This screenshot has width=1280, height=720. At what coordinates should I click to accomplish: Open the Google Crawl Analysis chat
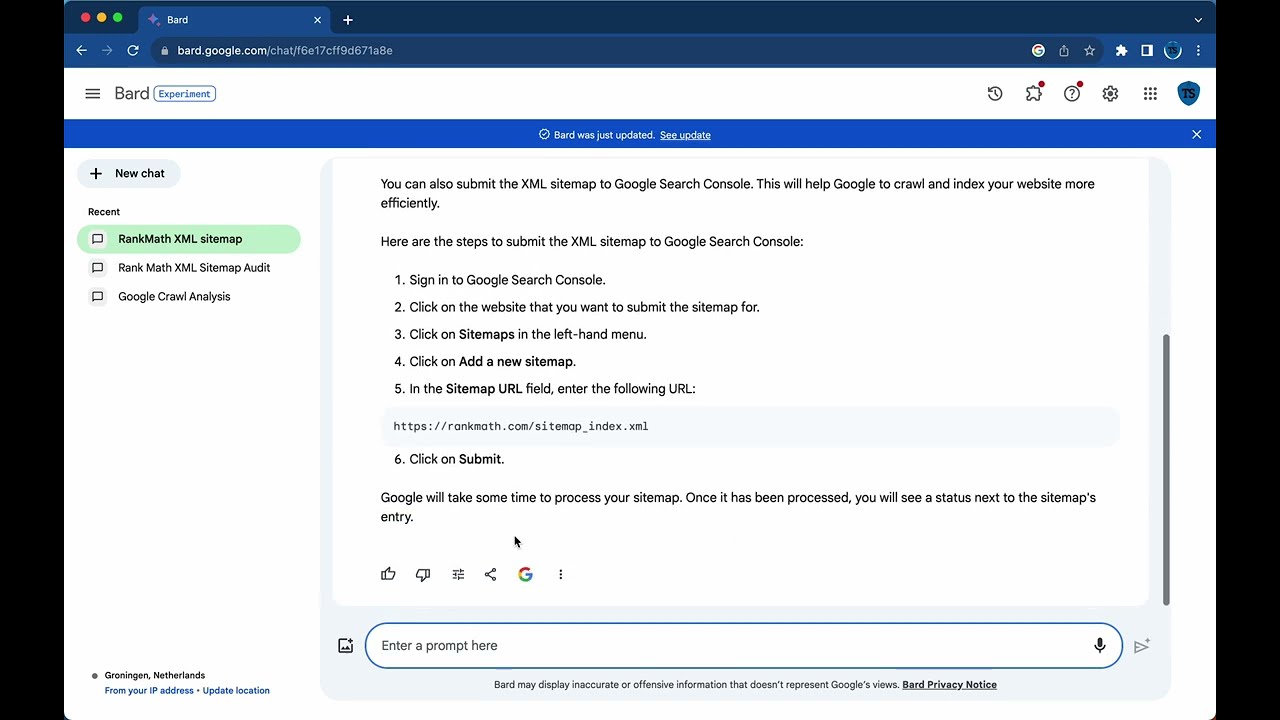pyautogui.click(x=189, y=297)
